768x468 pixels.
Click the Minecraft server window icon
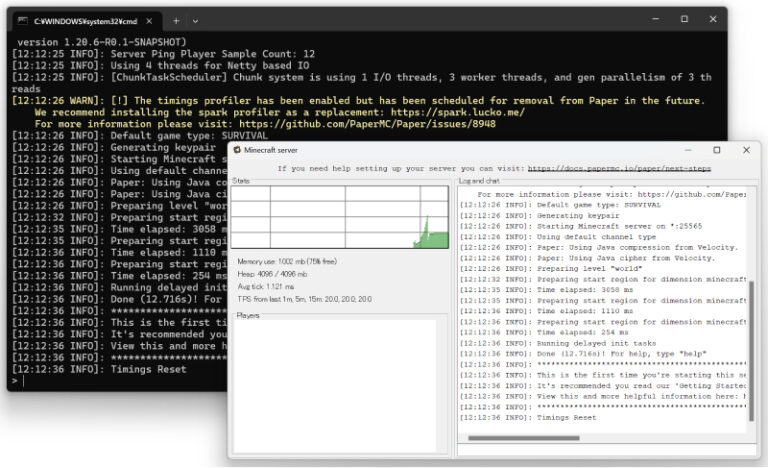click(237, 150)
